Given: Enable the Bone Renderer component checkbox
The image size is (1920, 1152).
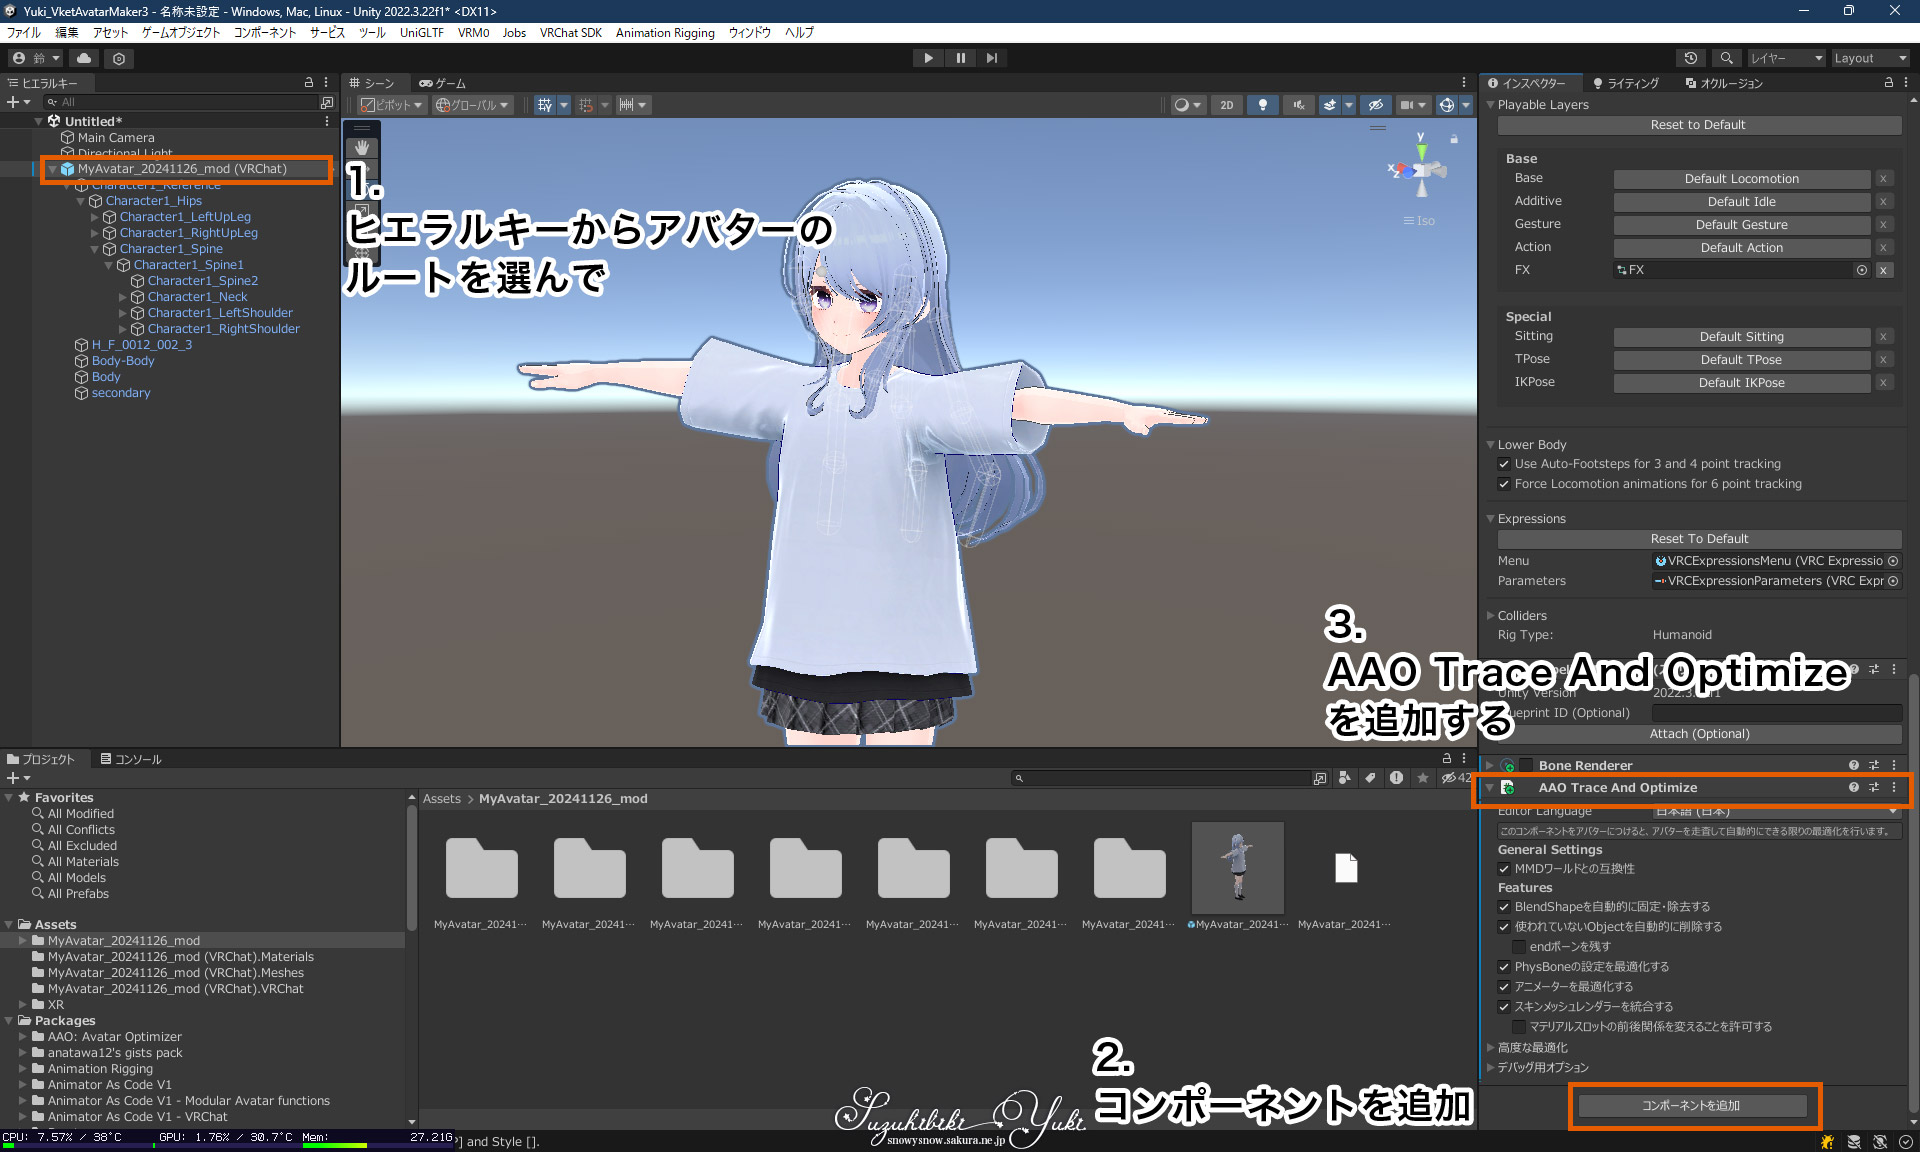Looking at the screenshot, I should coord(1526,766).
